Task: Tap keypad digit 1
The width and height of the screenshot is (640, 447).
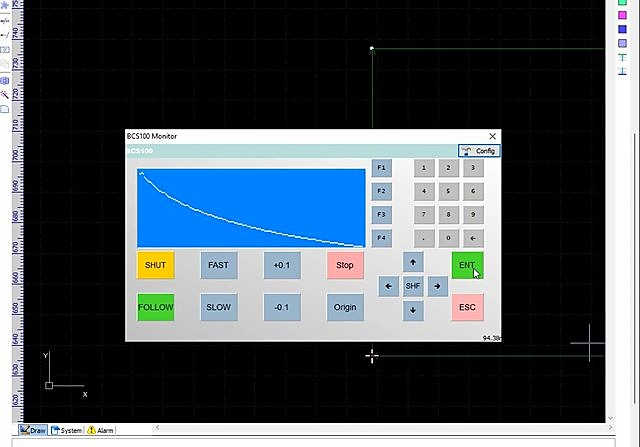Action: pos(424,168)
